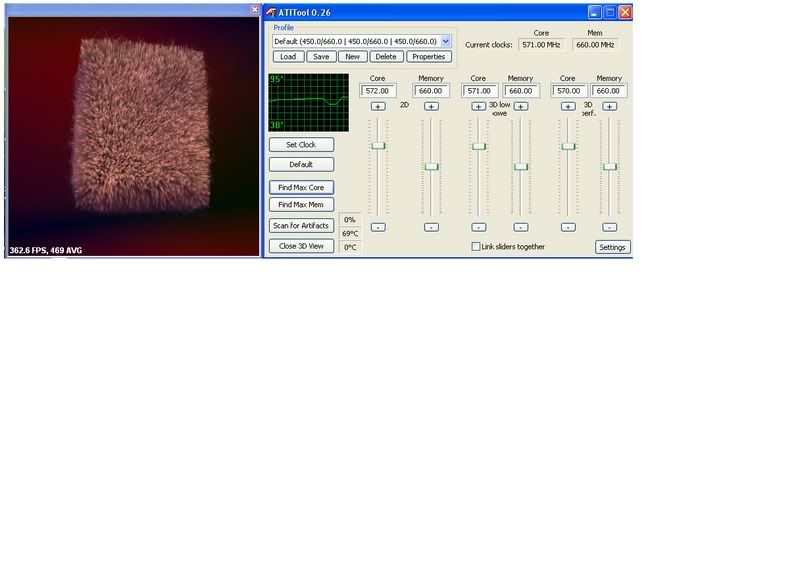This screenshot has height=569, width=800.
Task: Minimize the ATITool window
Action: tap(594, 12)
